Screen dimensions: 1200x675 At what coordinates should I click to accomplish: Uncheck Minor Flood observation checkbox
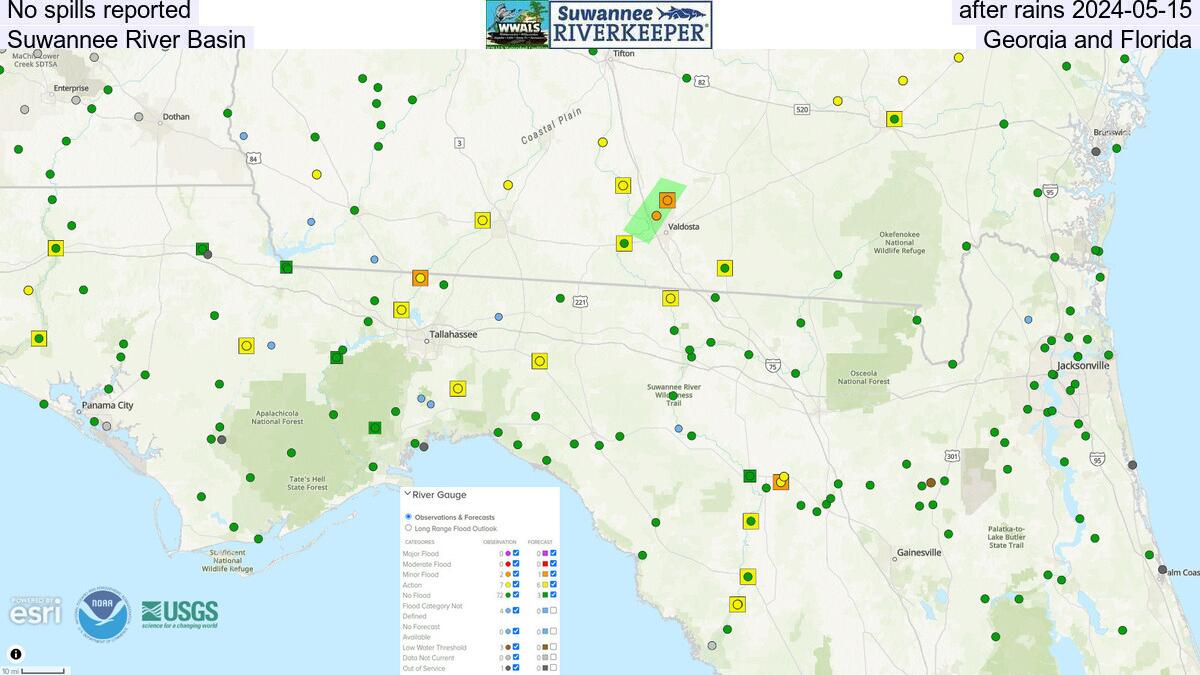click(516, 574)
